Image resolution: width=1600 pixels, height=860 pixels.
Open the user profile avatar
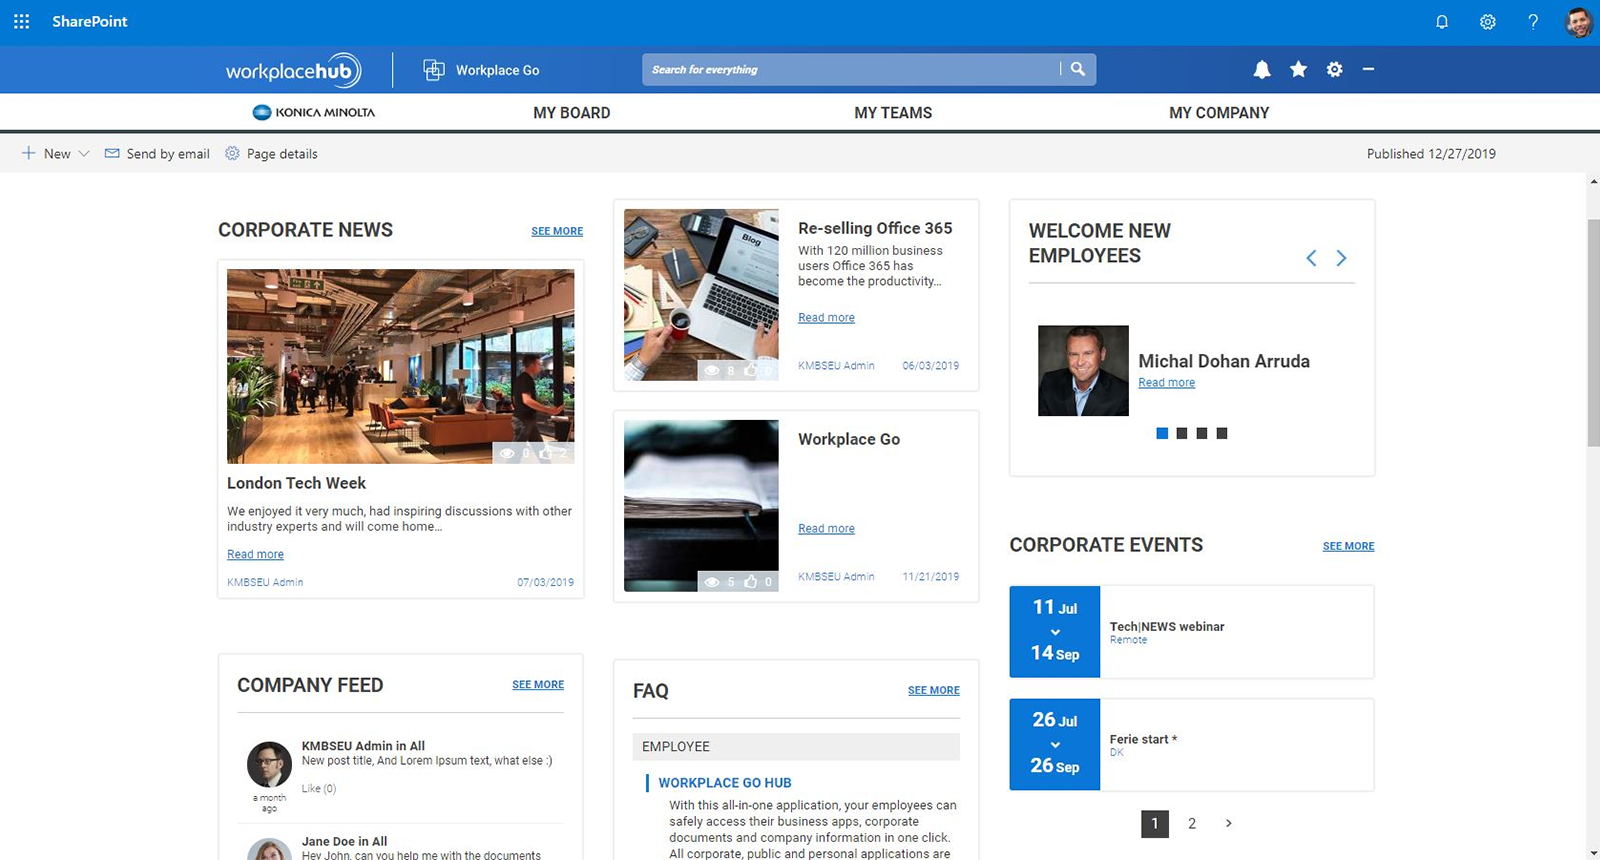[1579, 22]
